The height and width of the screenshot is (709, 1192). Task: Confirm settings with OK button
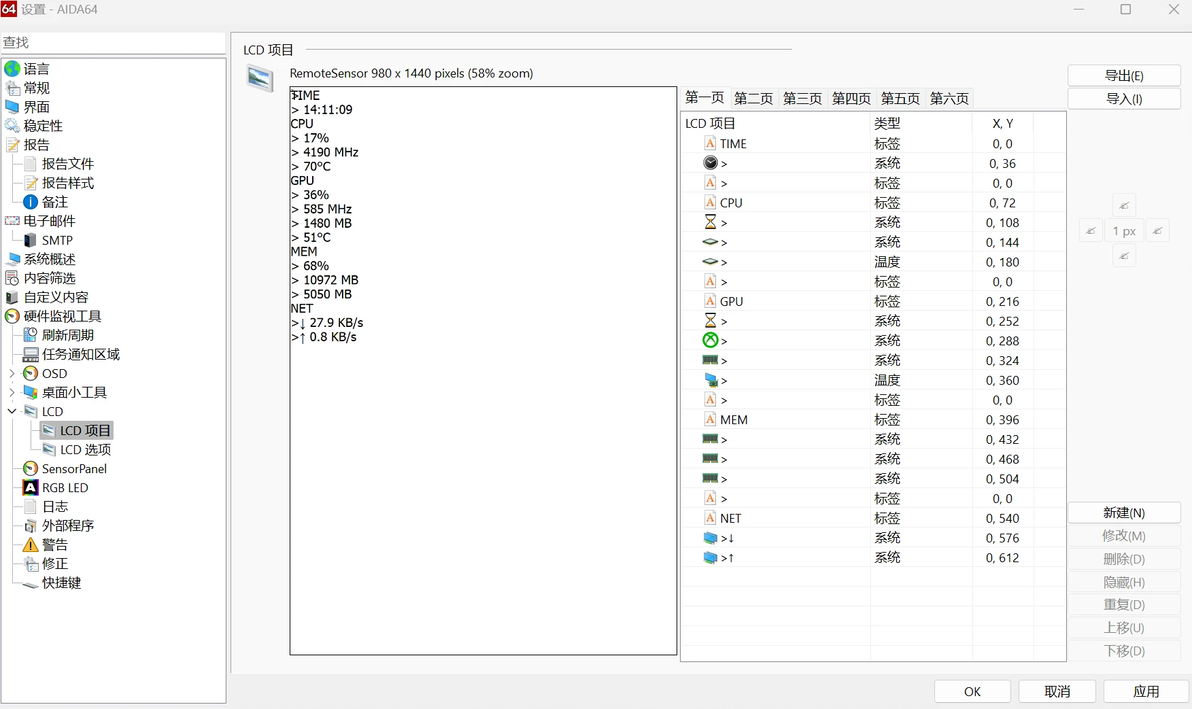972,692
